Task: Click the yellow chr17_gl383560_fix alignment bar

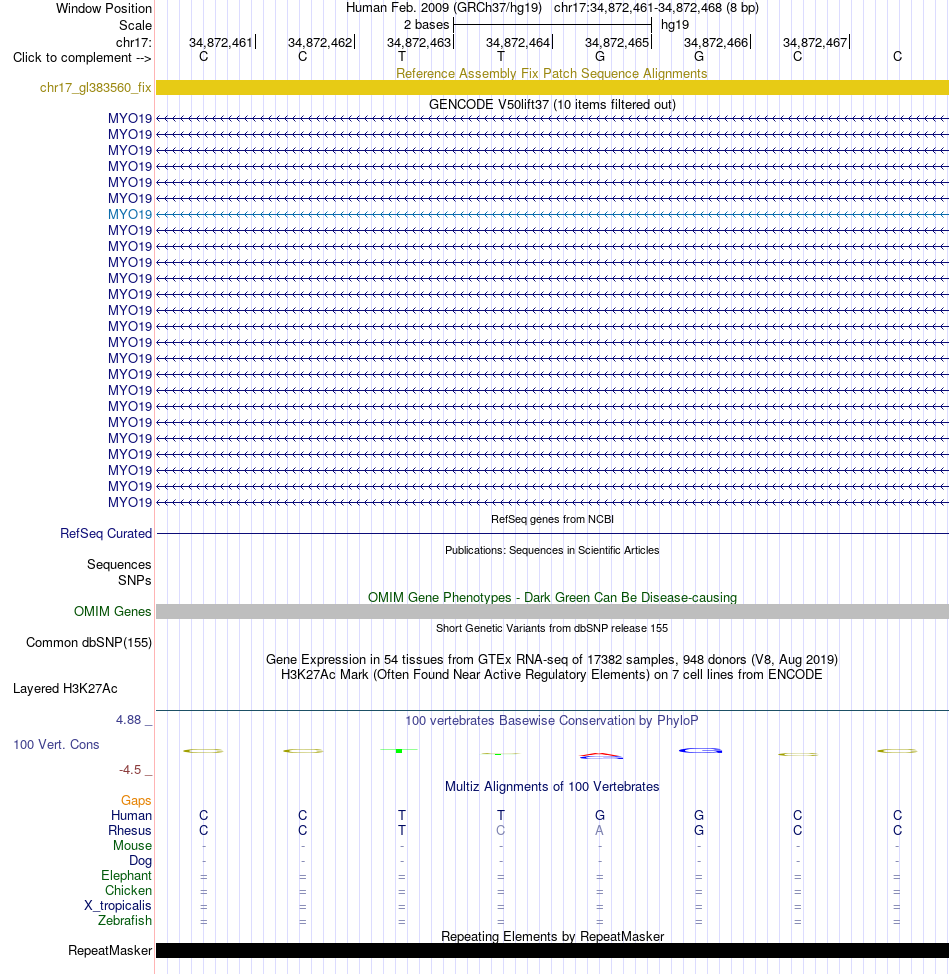Action: pyautogui.click(x=552, y=88)
